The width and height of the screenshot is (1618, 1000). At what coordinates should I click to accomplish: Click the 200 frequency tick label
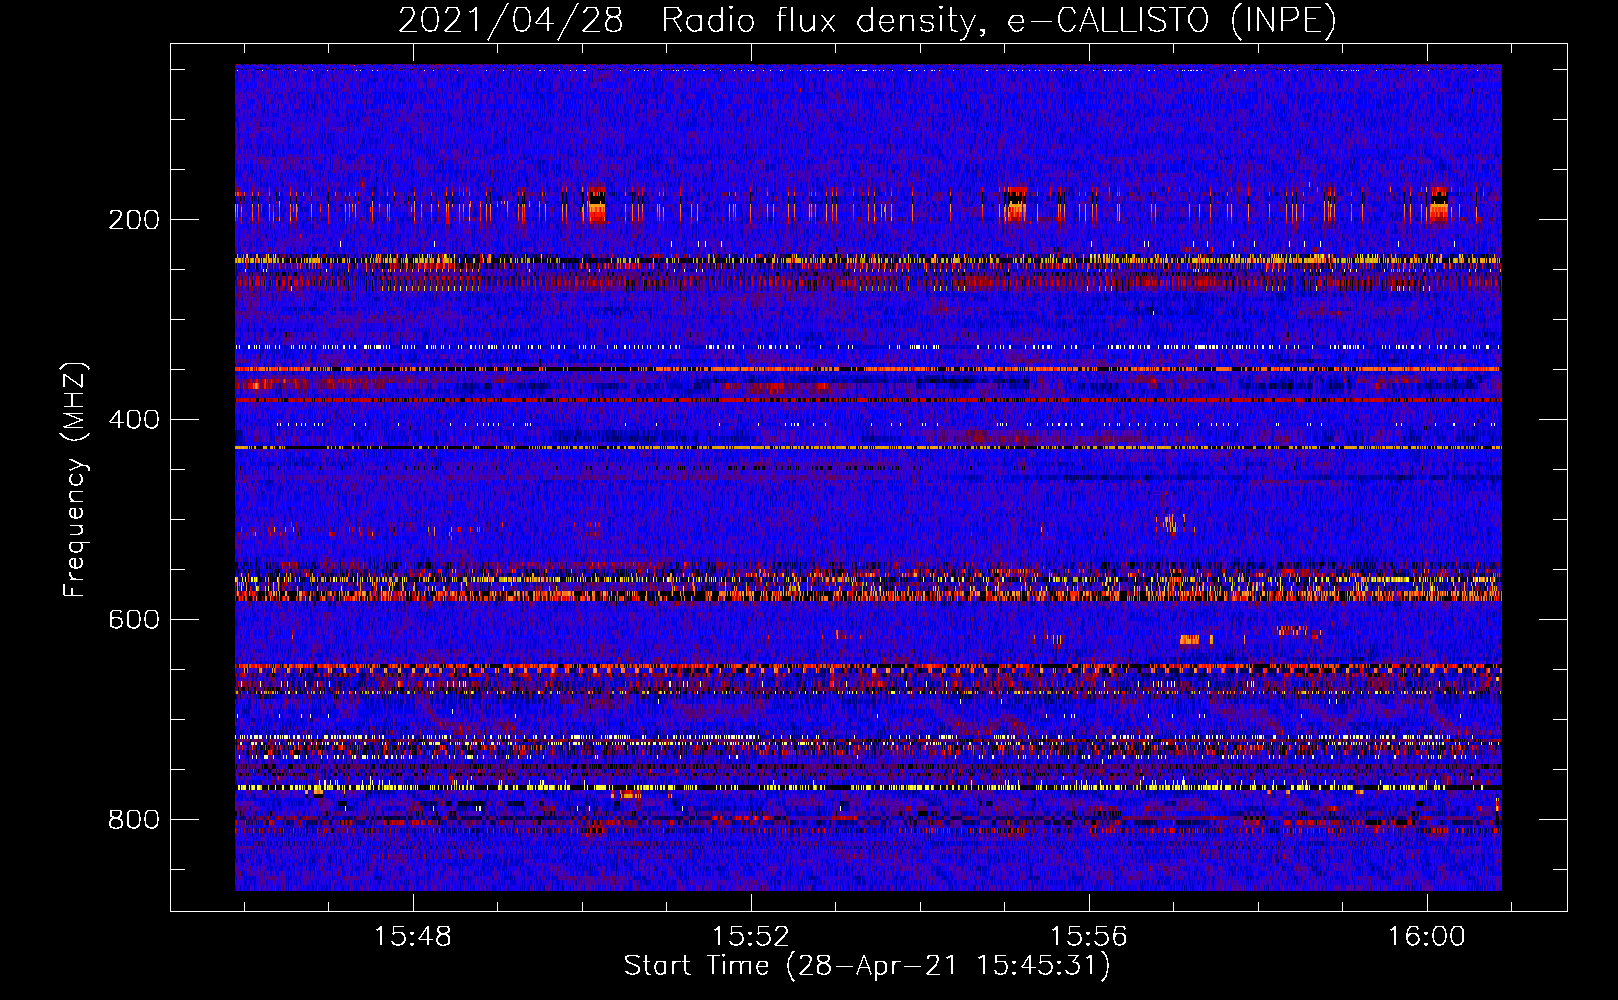coord(134,220)
